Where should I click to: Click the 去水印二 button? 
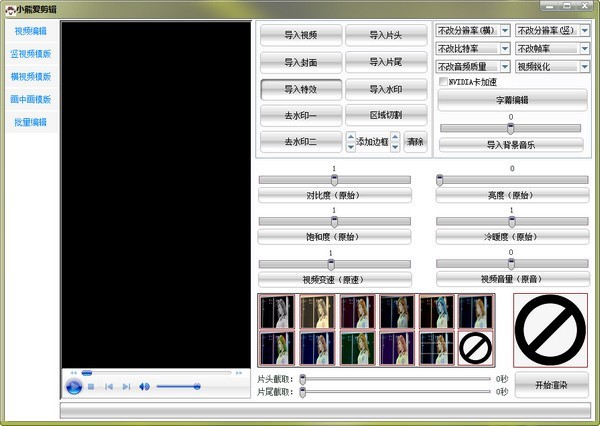tap(301, 142)
